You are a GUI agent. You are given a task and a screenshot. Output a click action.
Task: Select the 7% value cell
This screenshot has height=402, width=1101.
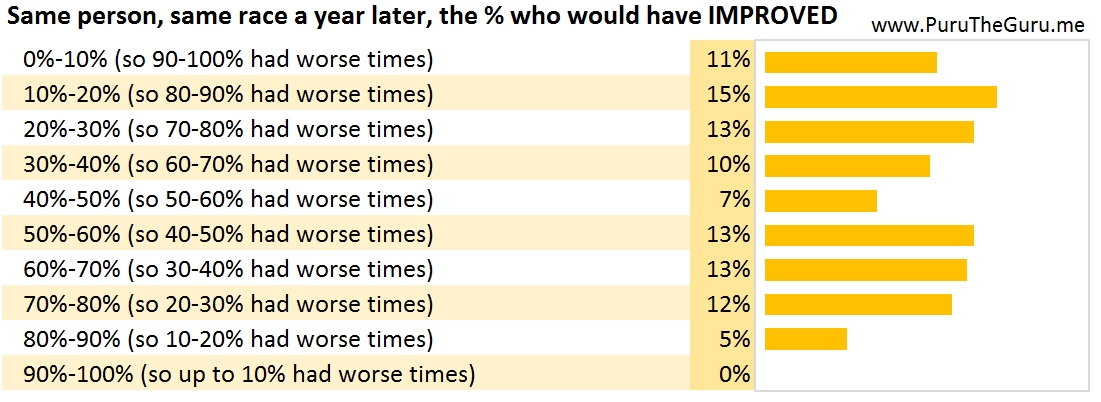click(x=733, y=200)
